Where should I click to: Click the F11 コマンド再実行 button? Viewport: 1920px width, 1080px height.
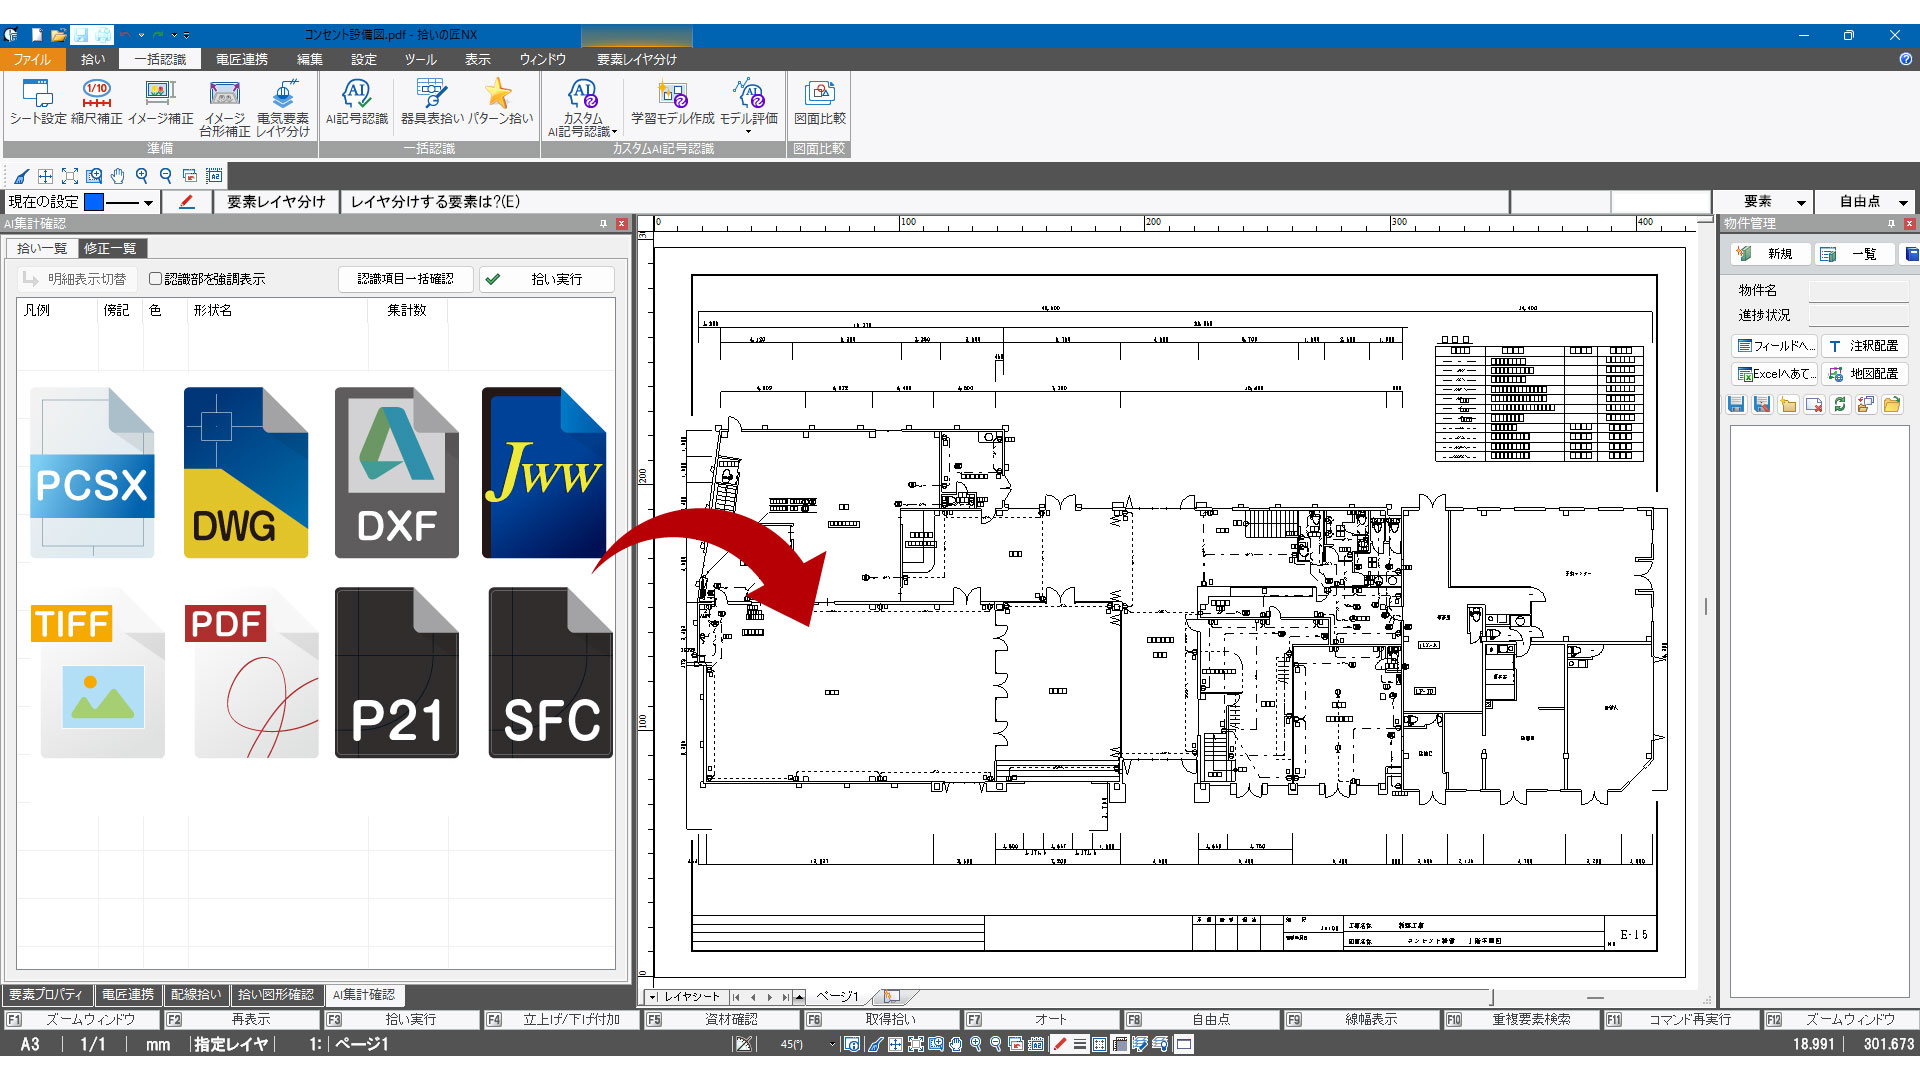click(x=1680, y=1020)
